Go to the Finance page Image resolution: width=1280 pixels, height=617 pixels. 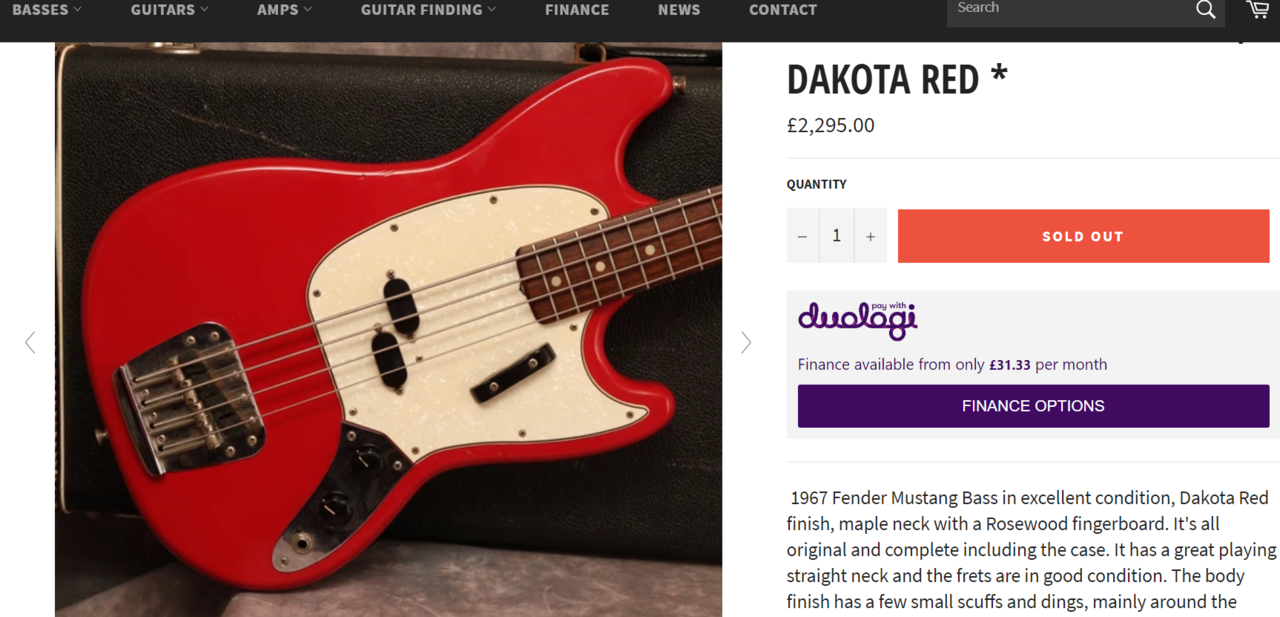[x=577, y=10]
